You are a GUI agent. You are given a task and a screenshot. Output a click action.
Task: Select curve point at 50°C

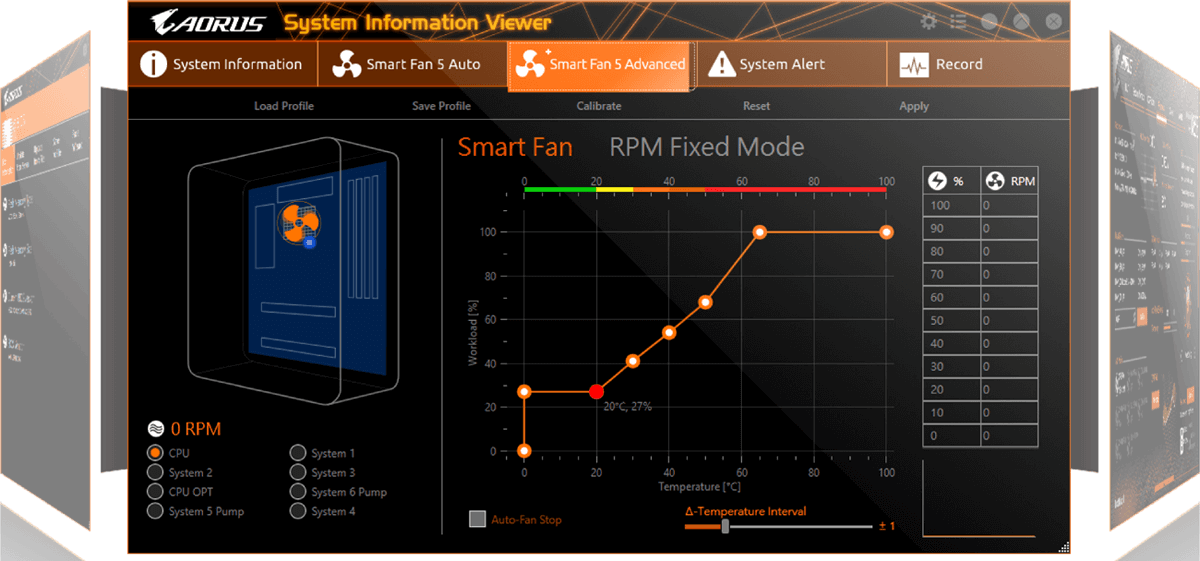pos(705,302)
